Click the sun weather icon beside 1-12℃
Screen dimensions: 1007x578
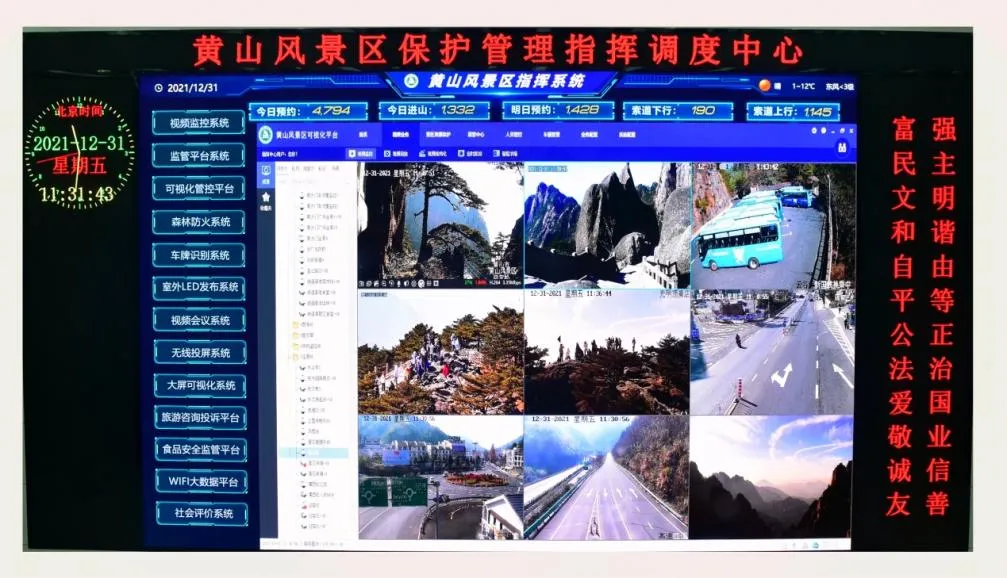click(x=764, y=85)
